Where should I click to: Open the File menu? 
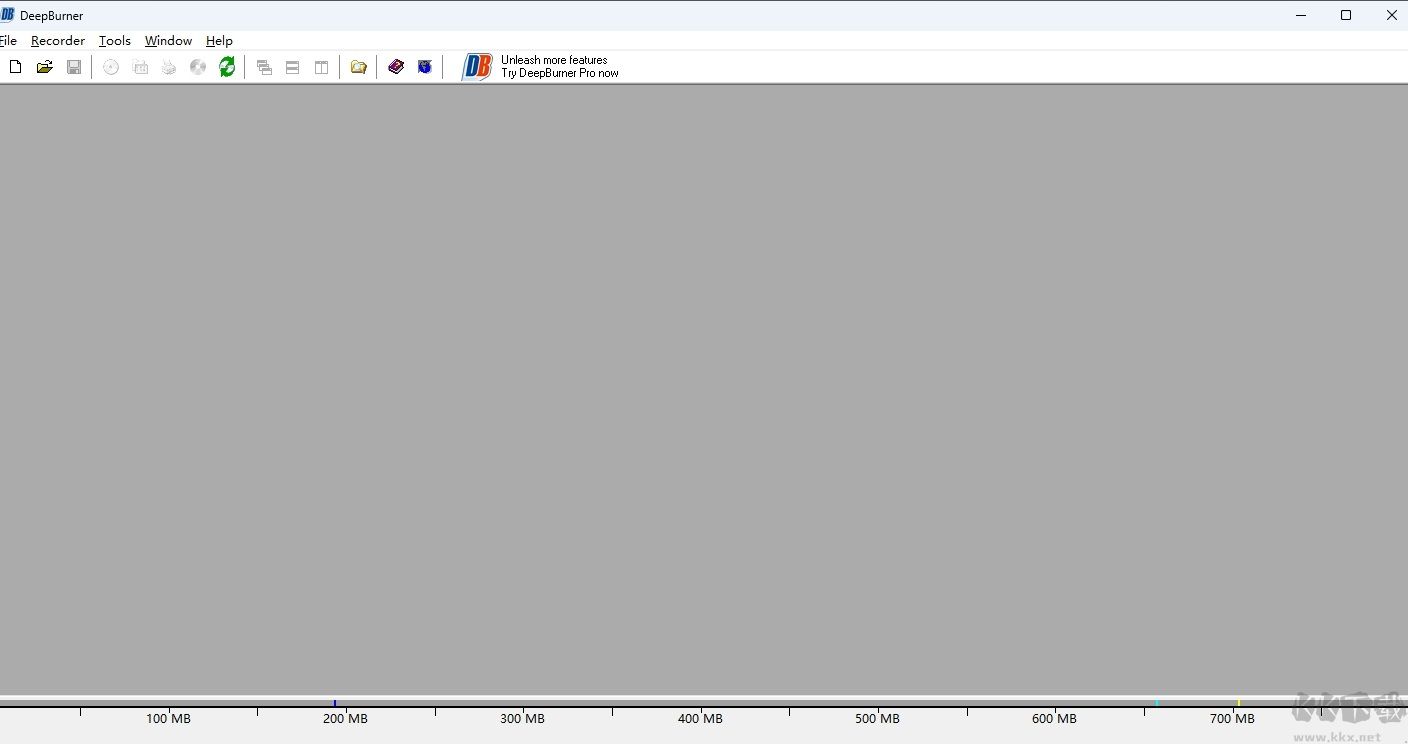click(8, 41)
